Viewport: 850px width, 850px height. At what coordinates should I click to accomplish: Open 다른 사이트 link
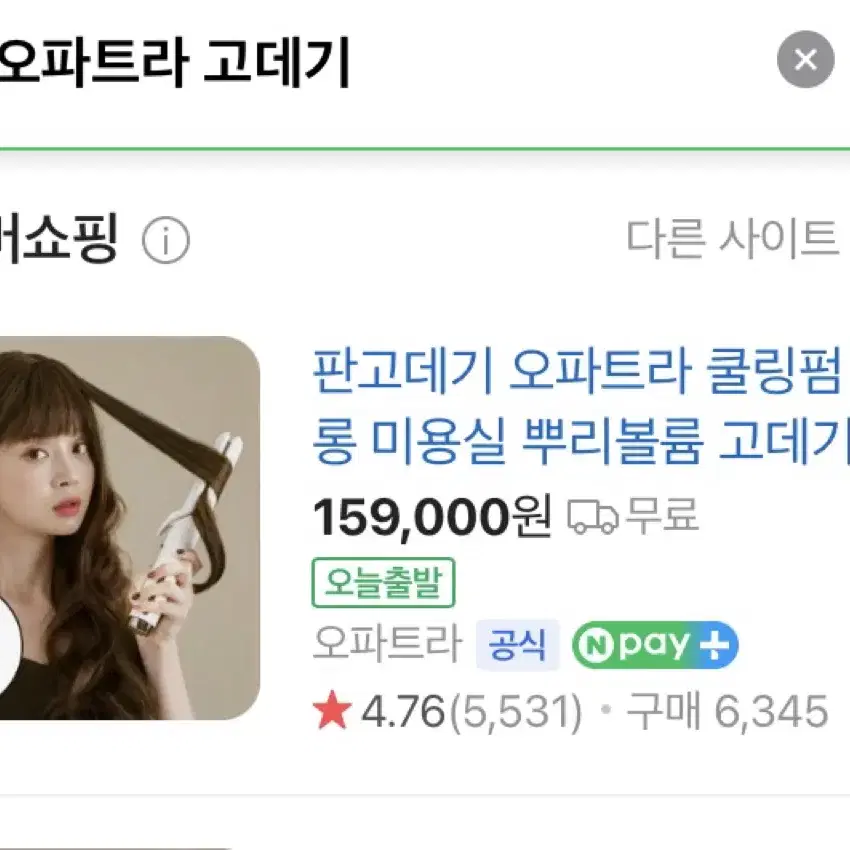click(732, 239)
